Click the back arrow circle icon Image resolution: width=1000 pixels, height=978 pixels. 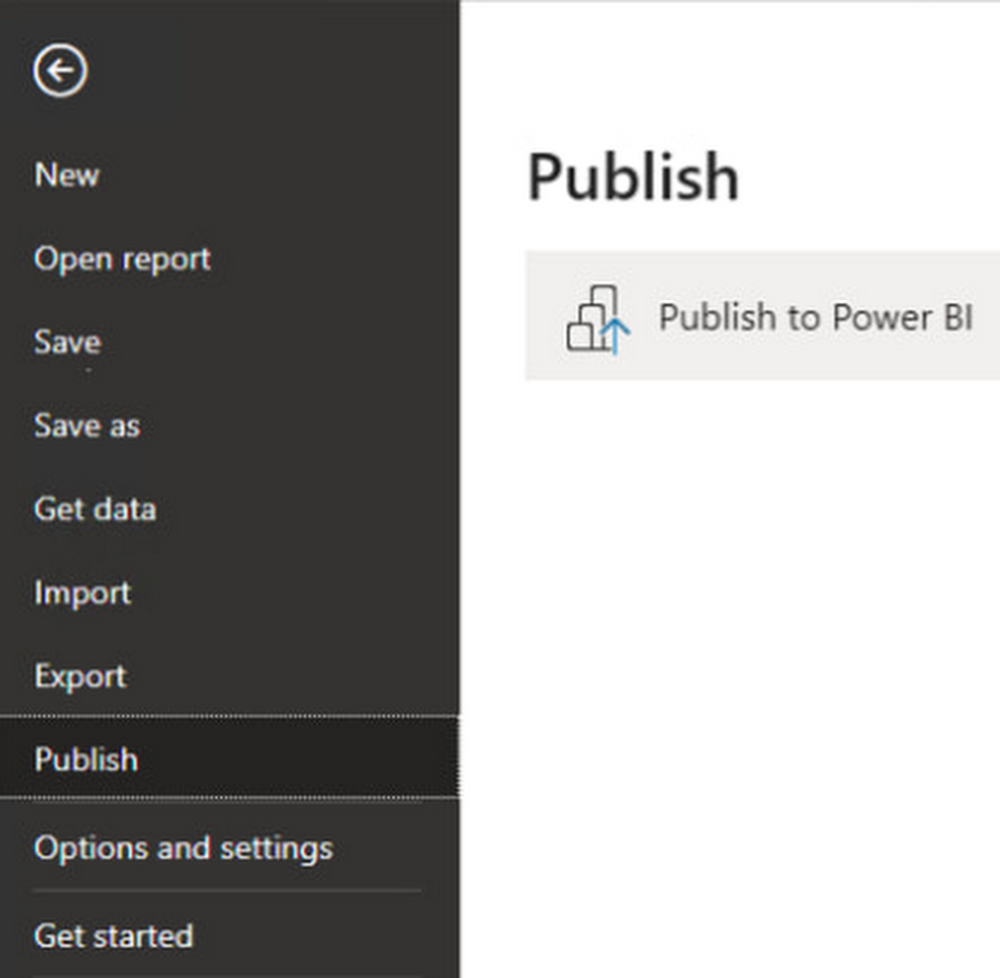tap(60, 72)
